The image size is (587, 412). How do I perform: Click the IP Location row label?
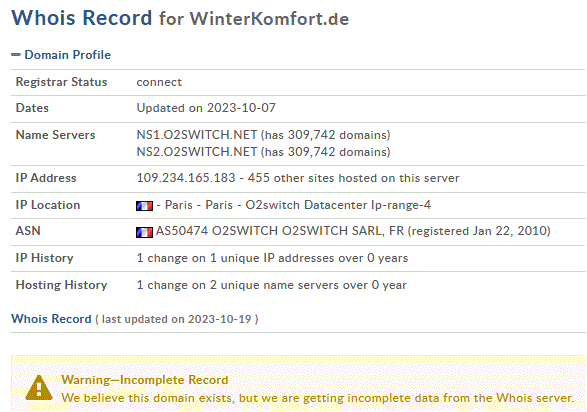tap(48, 205)
